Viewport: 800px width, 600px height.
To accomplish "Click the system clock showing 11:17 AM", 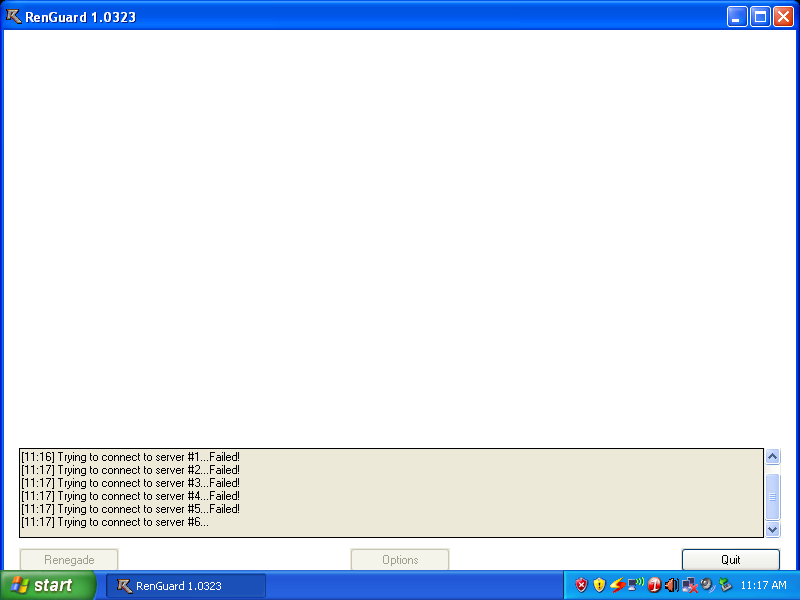I will coord(763,586).
